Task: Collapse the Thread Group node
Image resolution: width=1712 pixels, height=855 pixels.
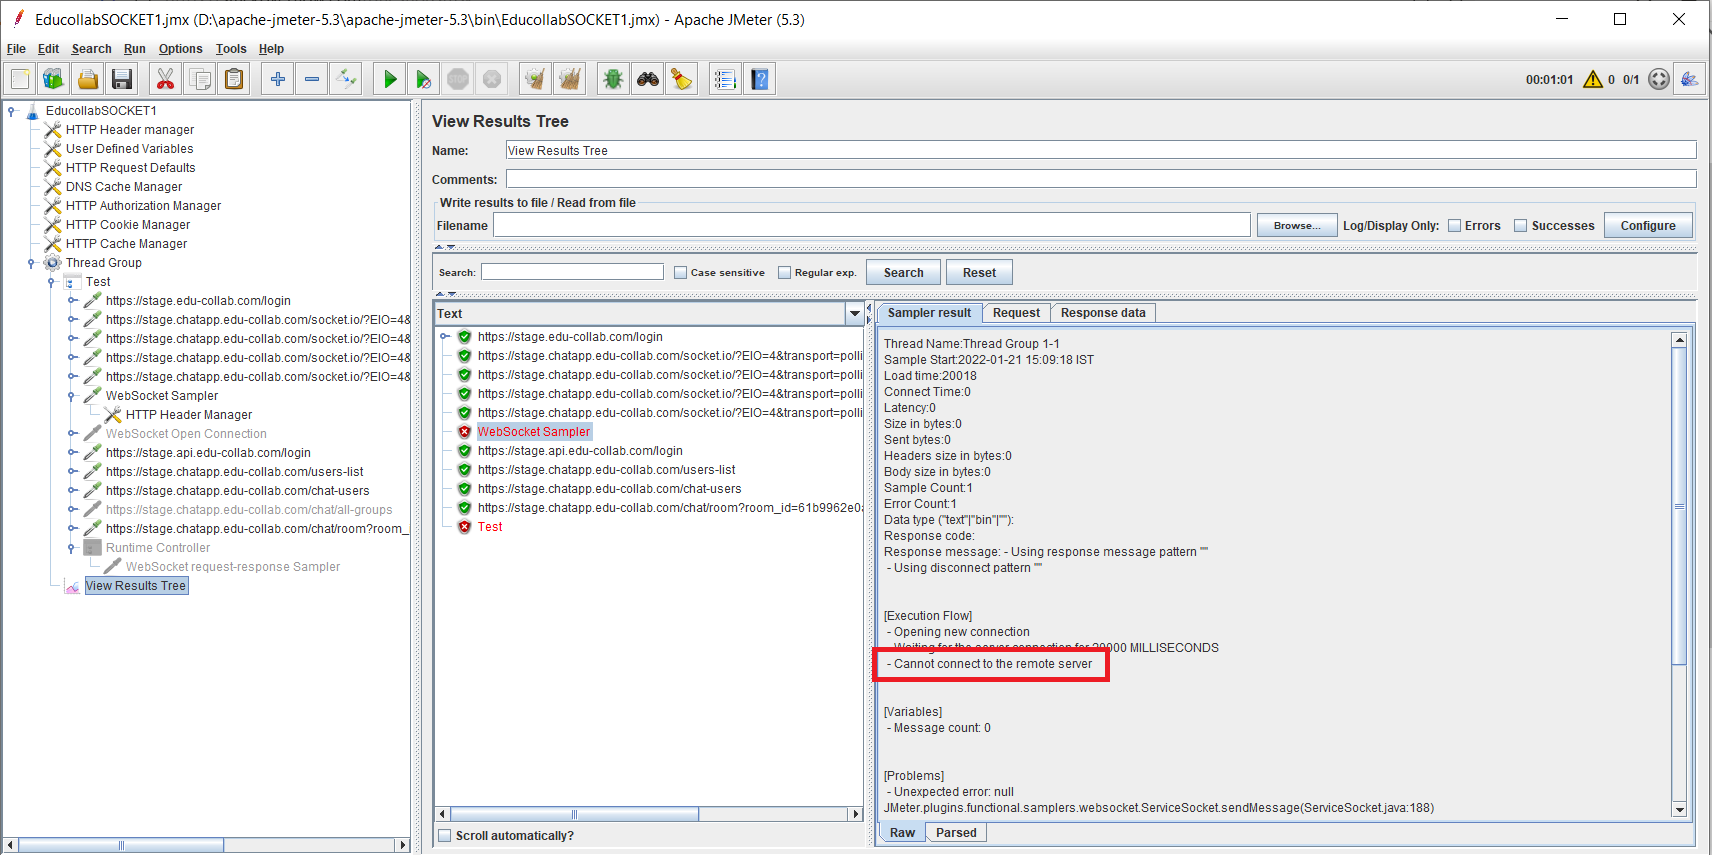Action: click(32, 263)
